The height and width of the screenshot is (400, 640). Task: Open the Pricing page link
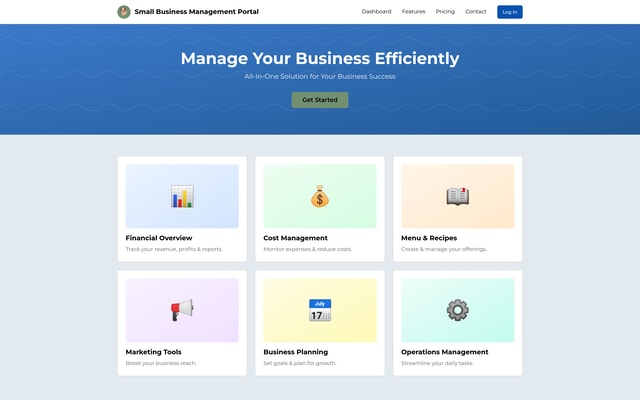(x=445, y=12)
